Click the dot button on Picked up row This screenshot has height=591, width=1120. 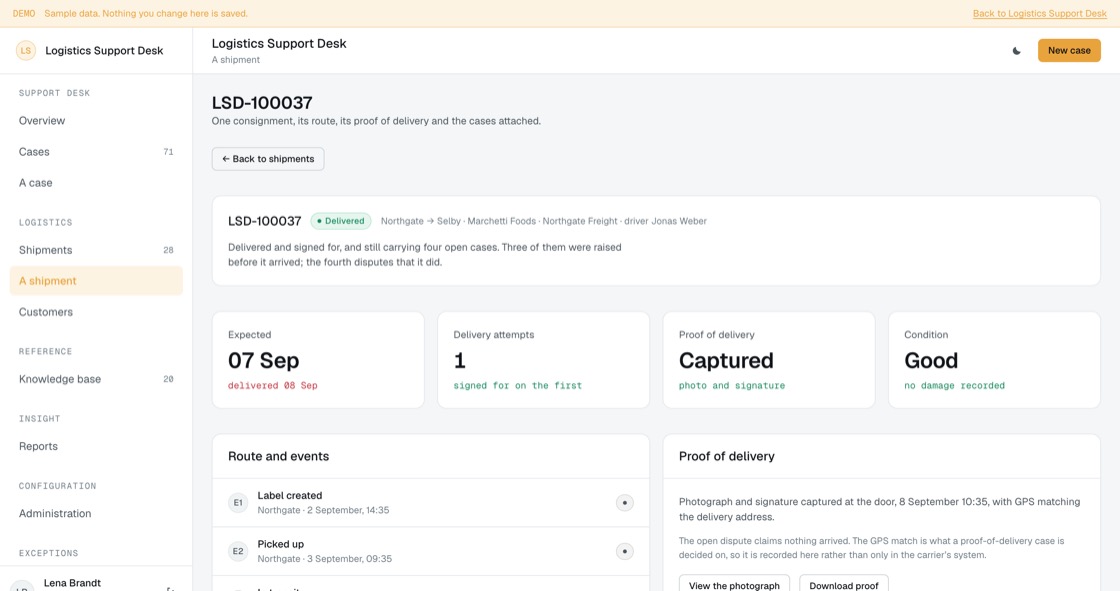tap(624, 551)
